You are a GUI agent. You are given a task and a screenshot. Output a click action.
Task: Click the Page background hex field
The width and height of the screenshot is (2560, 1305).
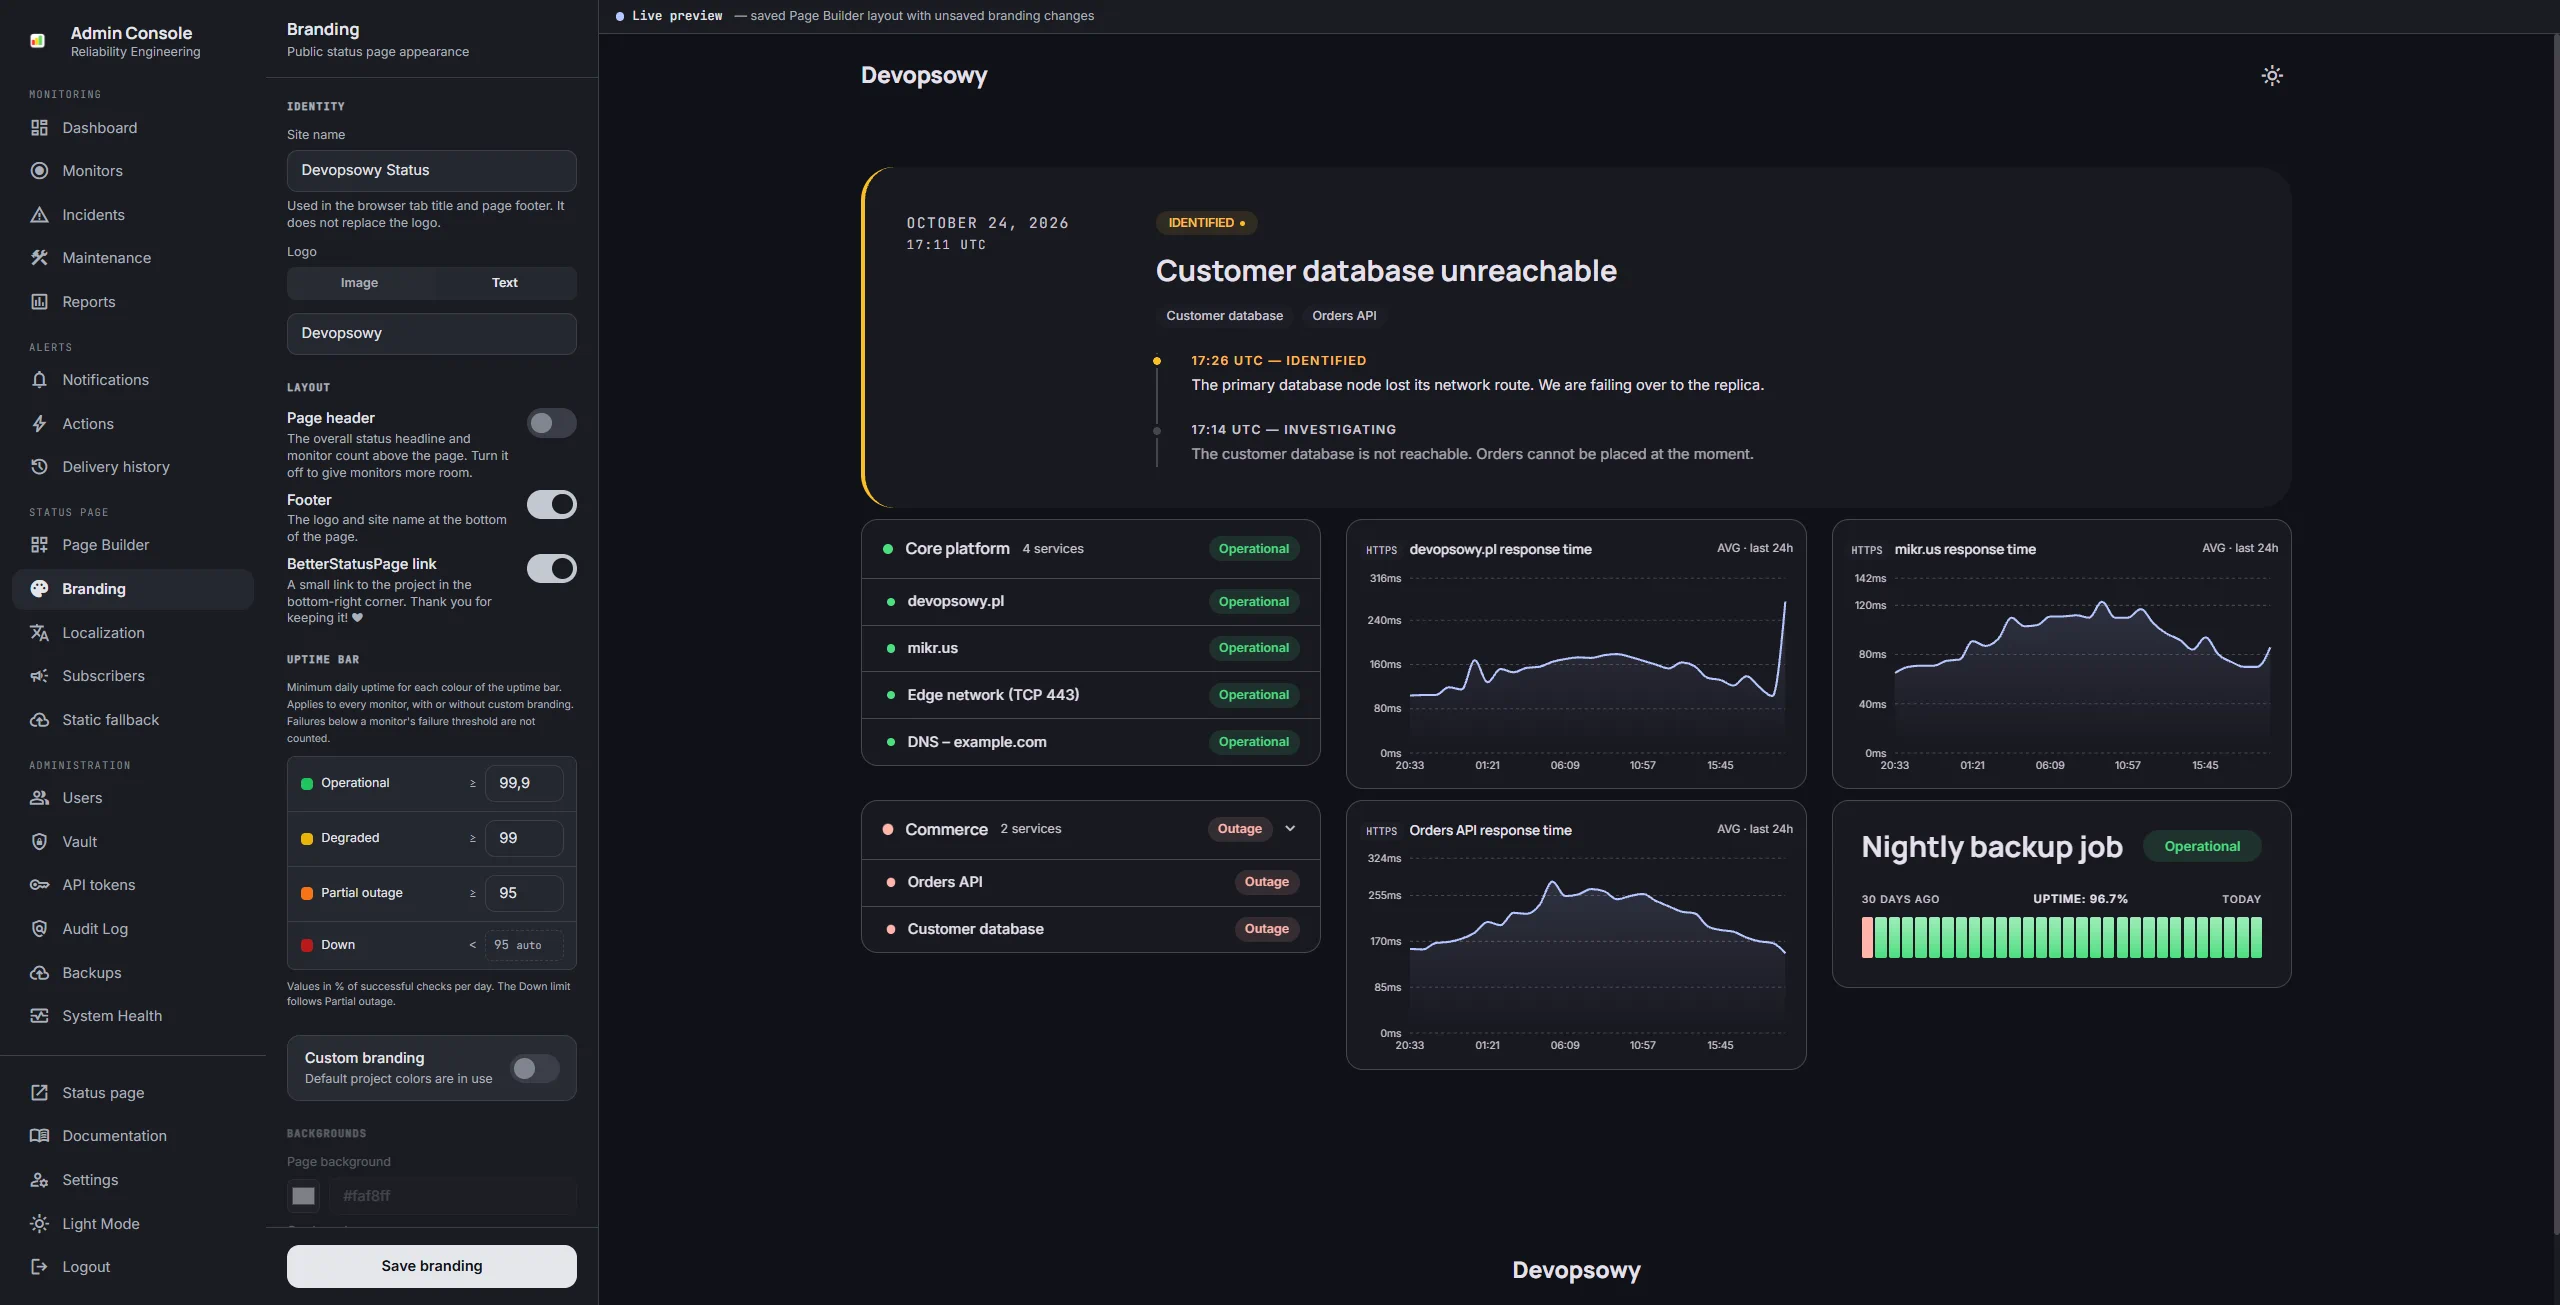pos(453,1196)
